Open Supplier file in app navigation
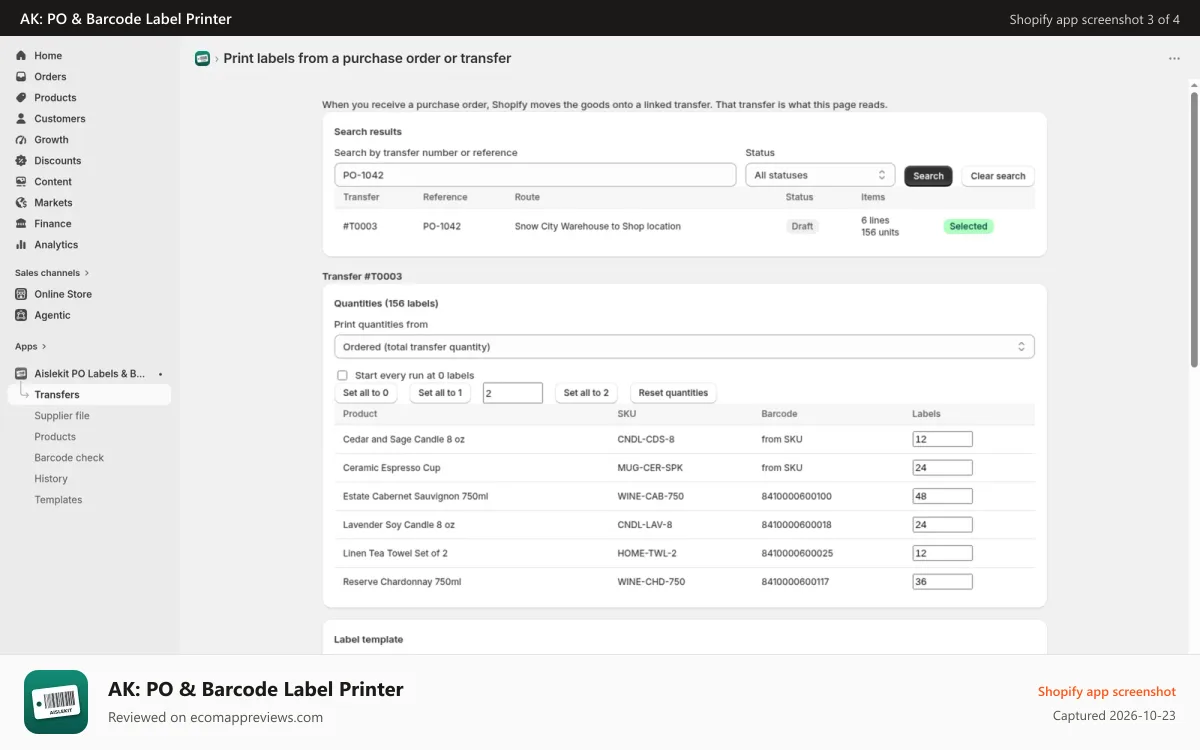The height and width of the screenshot is (750, 1200). [x=62, y=416]
